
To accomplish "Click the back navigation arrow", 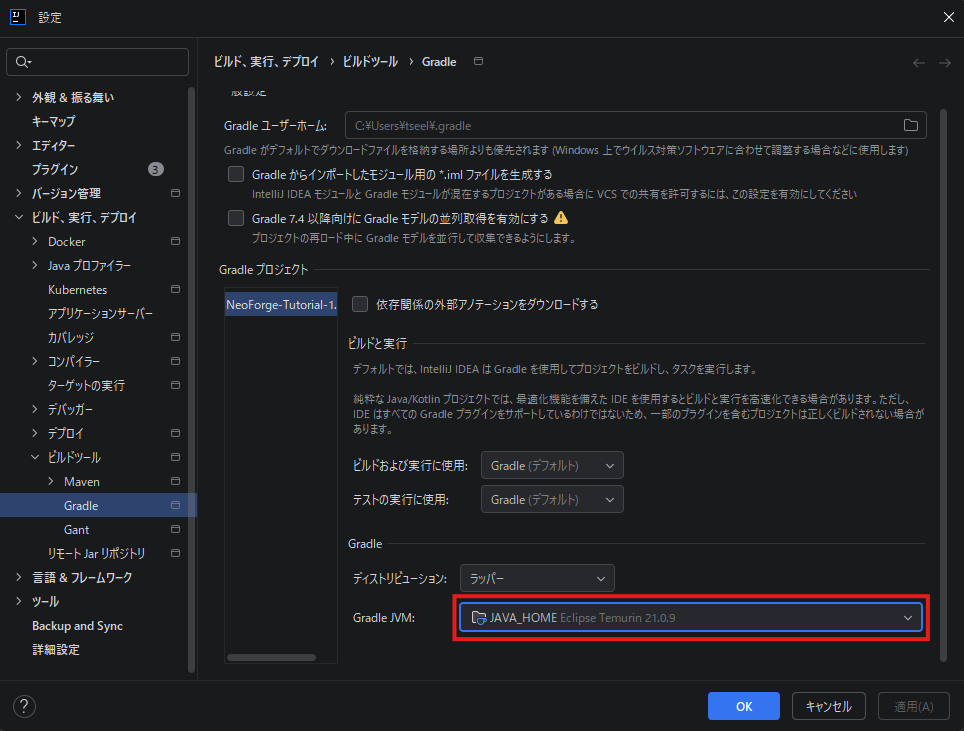I will click(x=919, y=62).
